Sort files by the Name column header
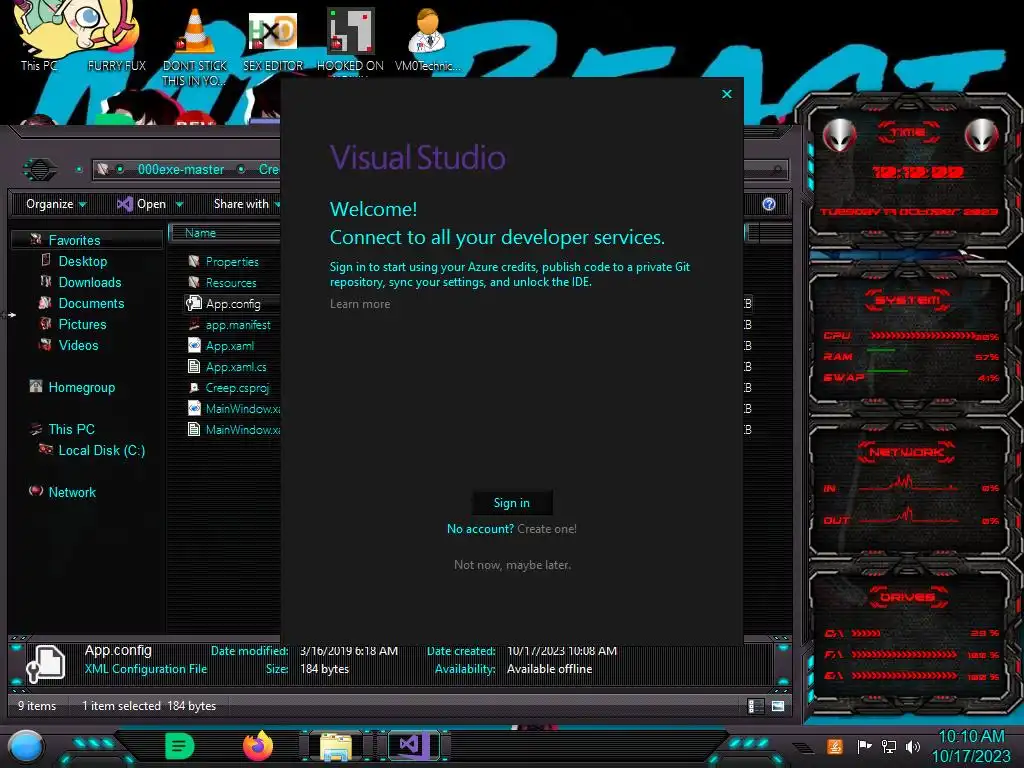Image resolution: width=1024 pixels, height=768 pixels. (x=224, y=233)
